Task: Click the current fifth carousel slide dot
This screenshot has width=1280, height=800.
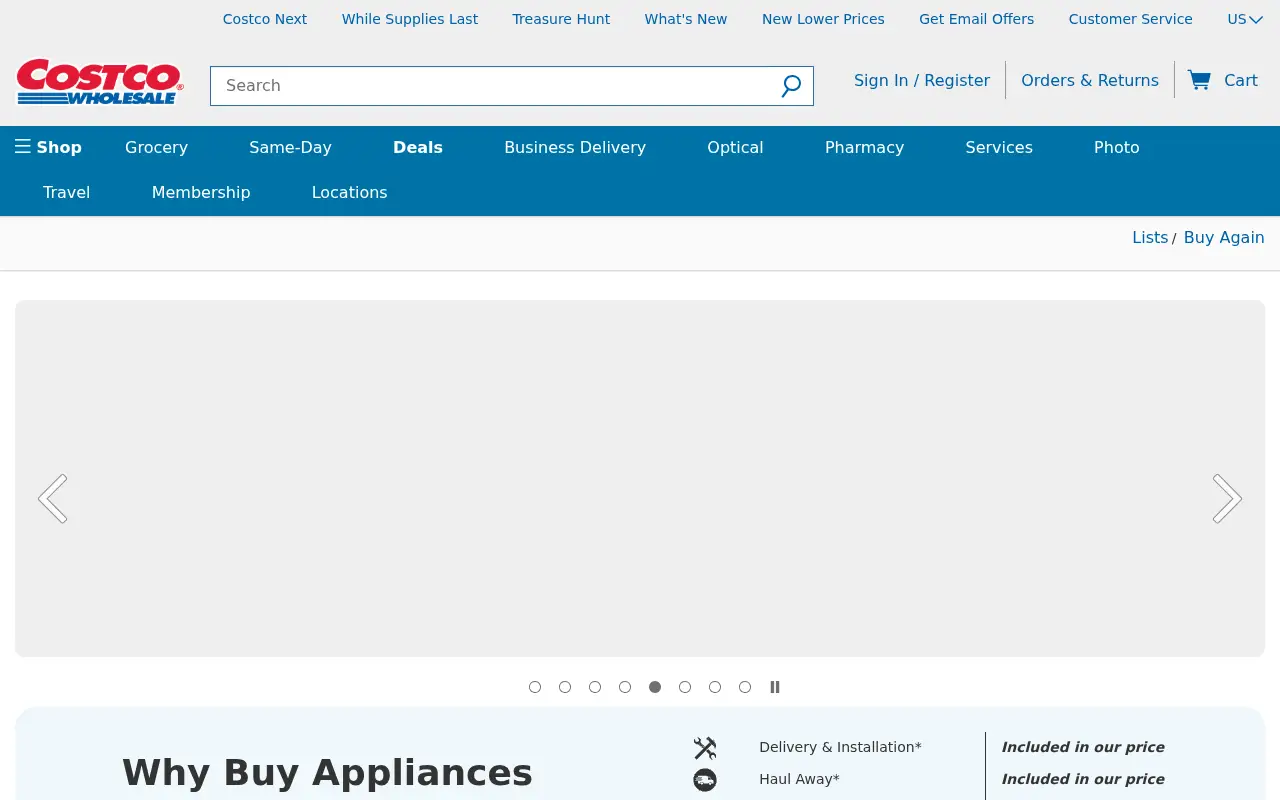Action: point(655,687)
